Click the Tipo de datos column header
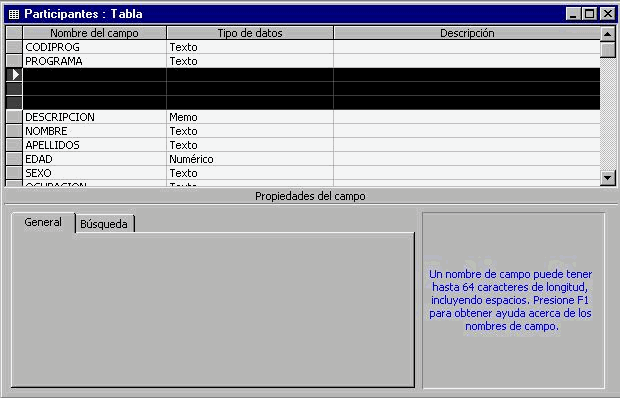This screenshot has height=398, width=620. [x=250, y=33]
